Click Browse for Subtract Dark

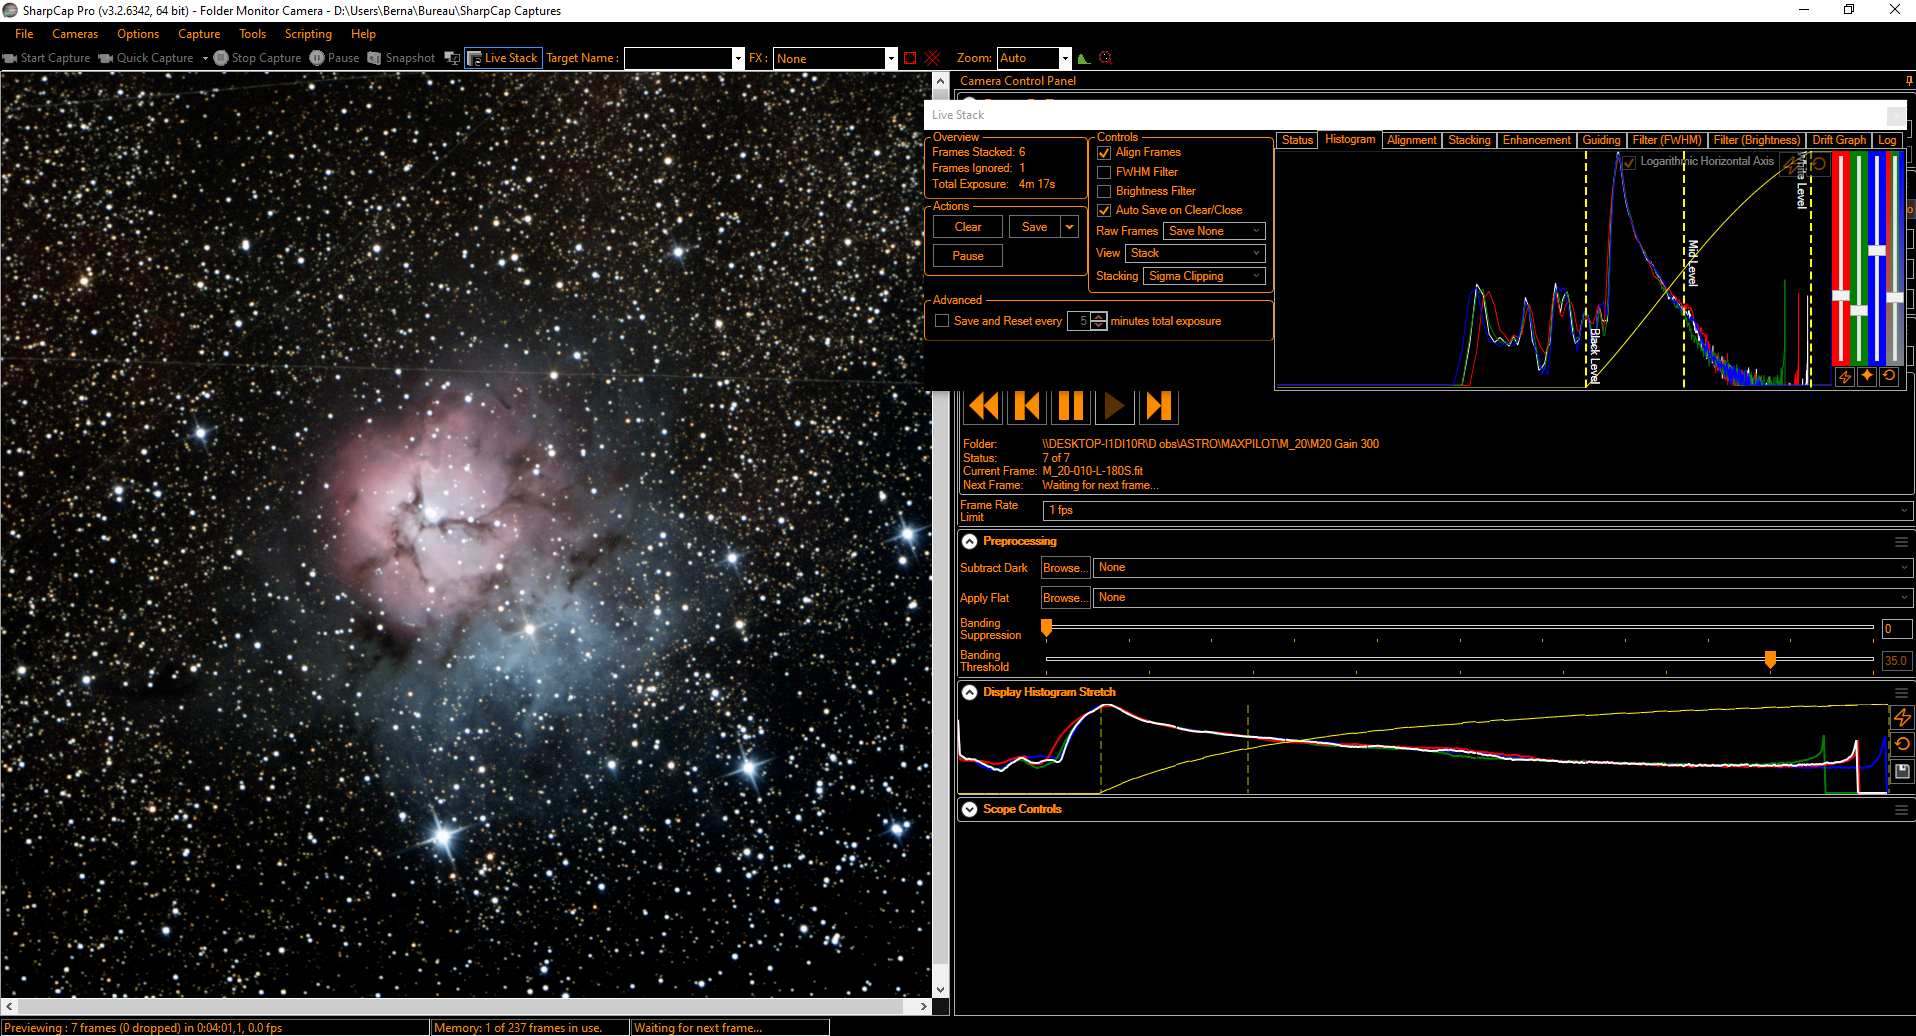[x=1065, y=568]
